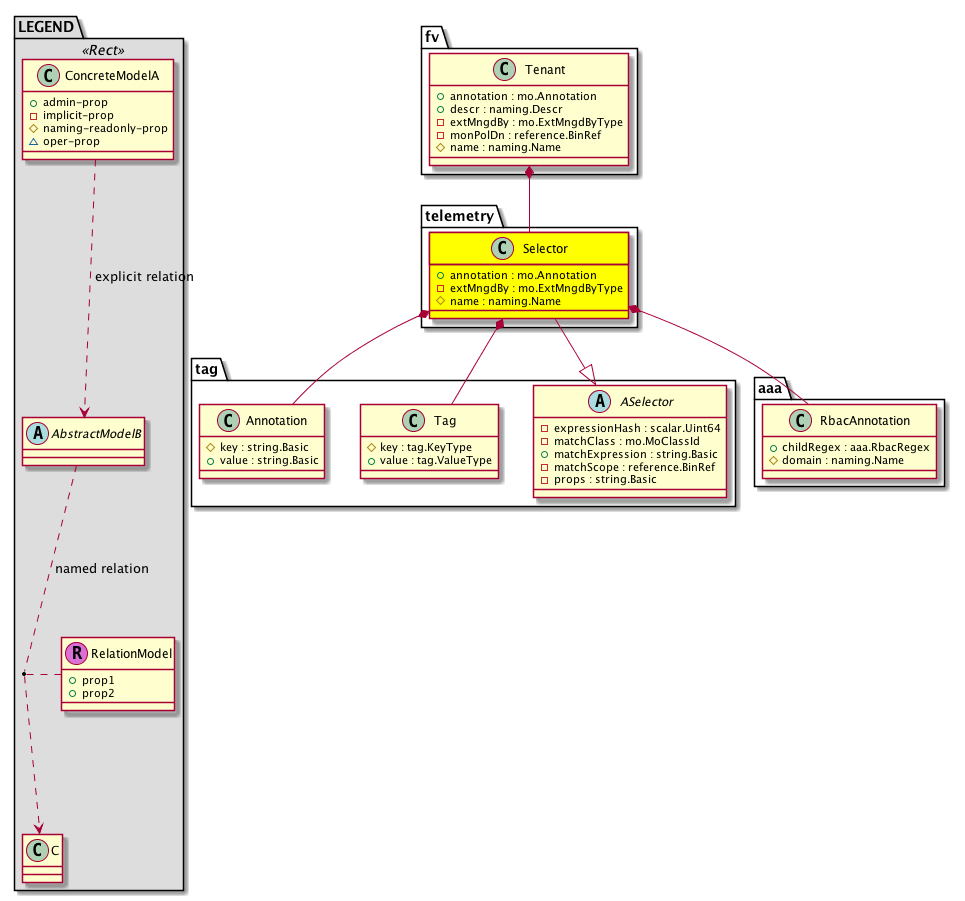This screenshot has width=965, height=901.
Task: Click the AbstractModelB 'A' icon
Action: (36, 435)
